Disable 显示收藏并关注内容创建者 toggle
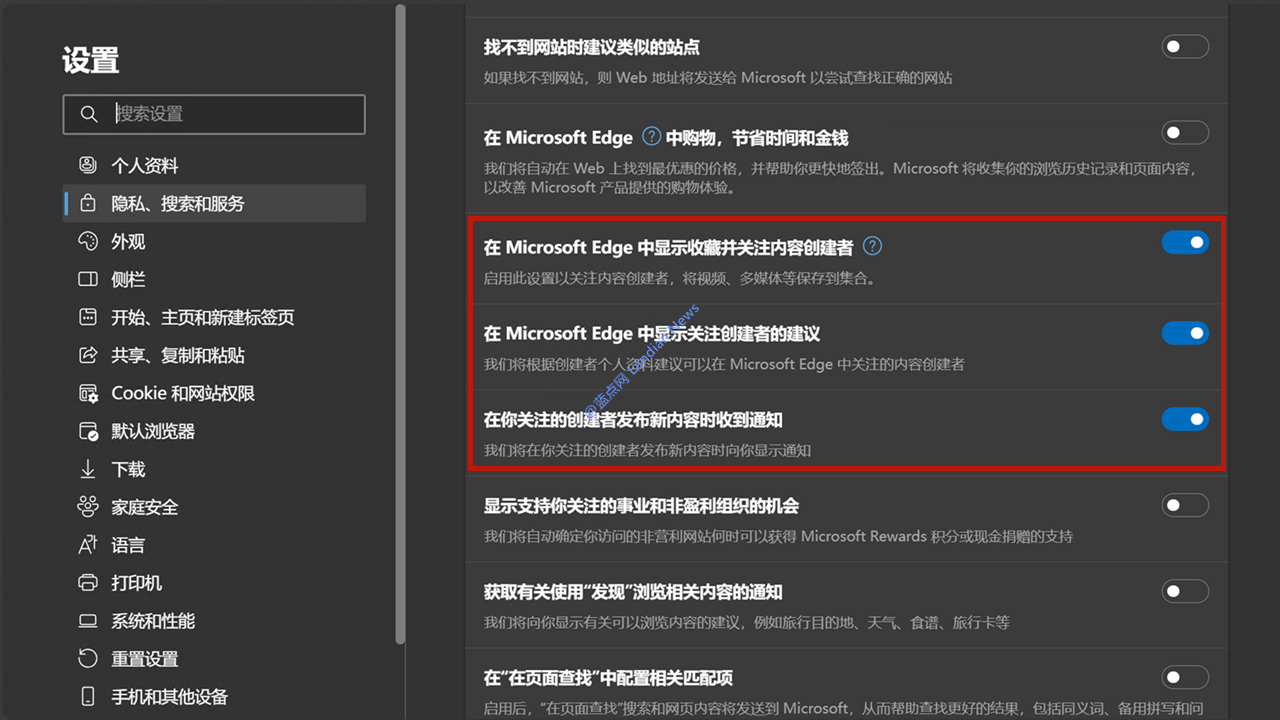Viewport: 1280px width, 720px height. coord(1185,243)
